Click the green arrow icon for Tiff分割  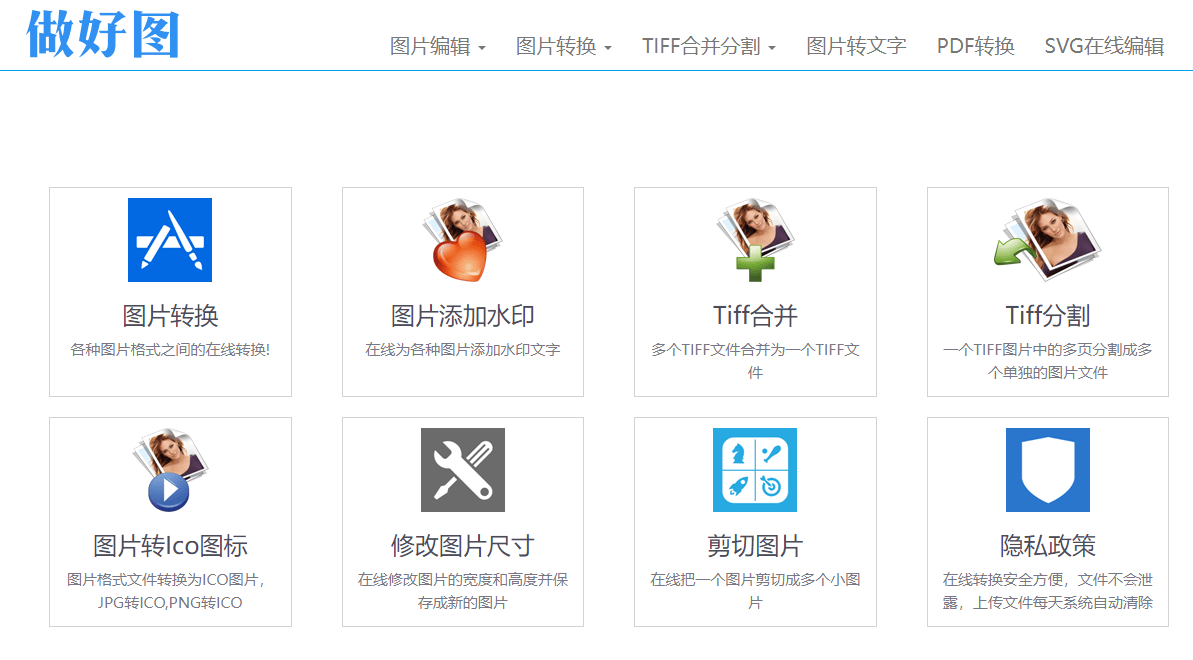click(x=1046, y=240)
